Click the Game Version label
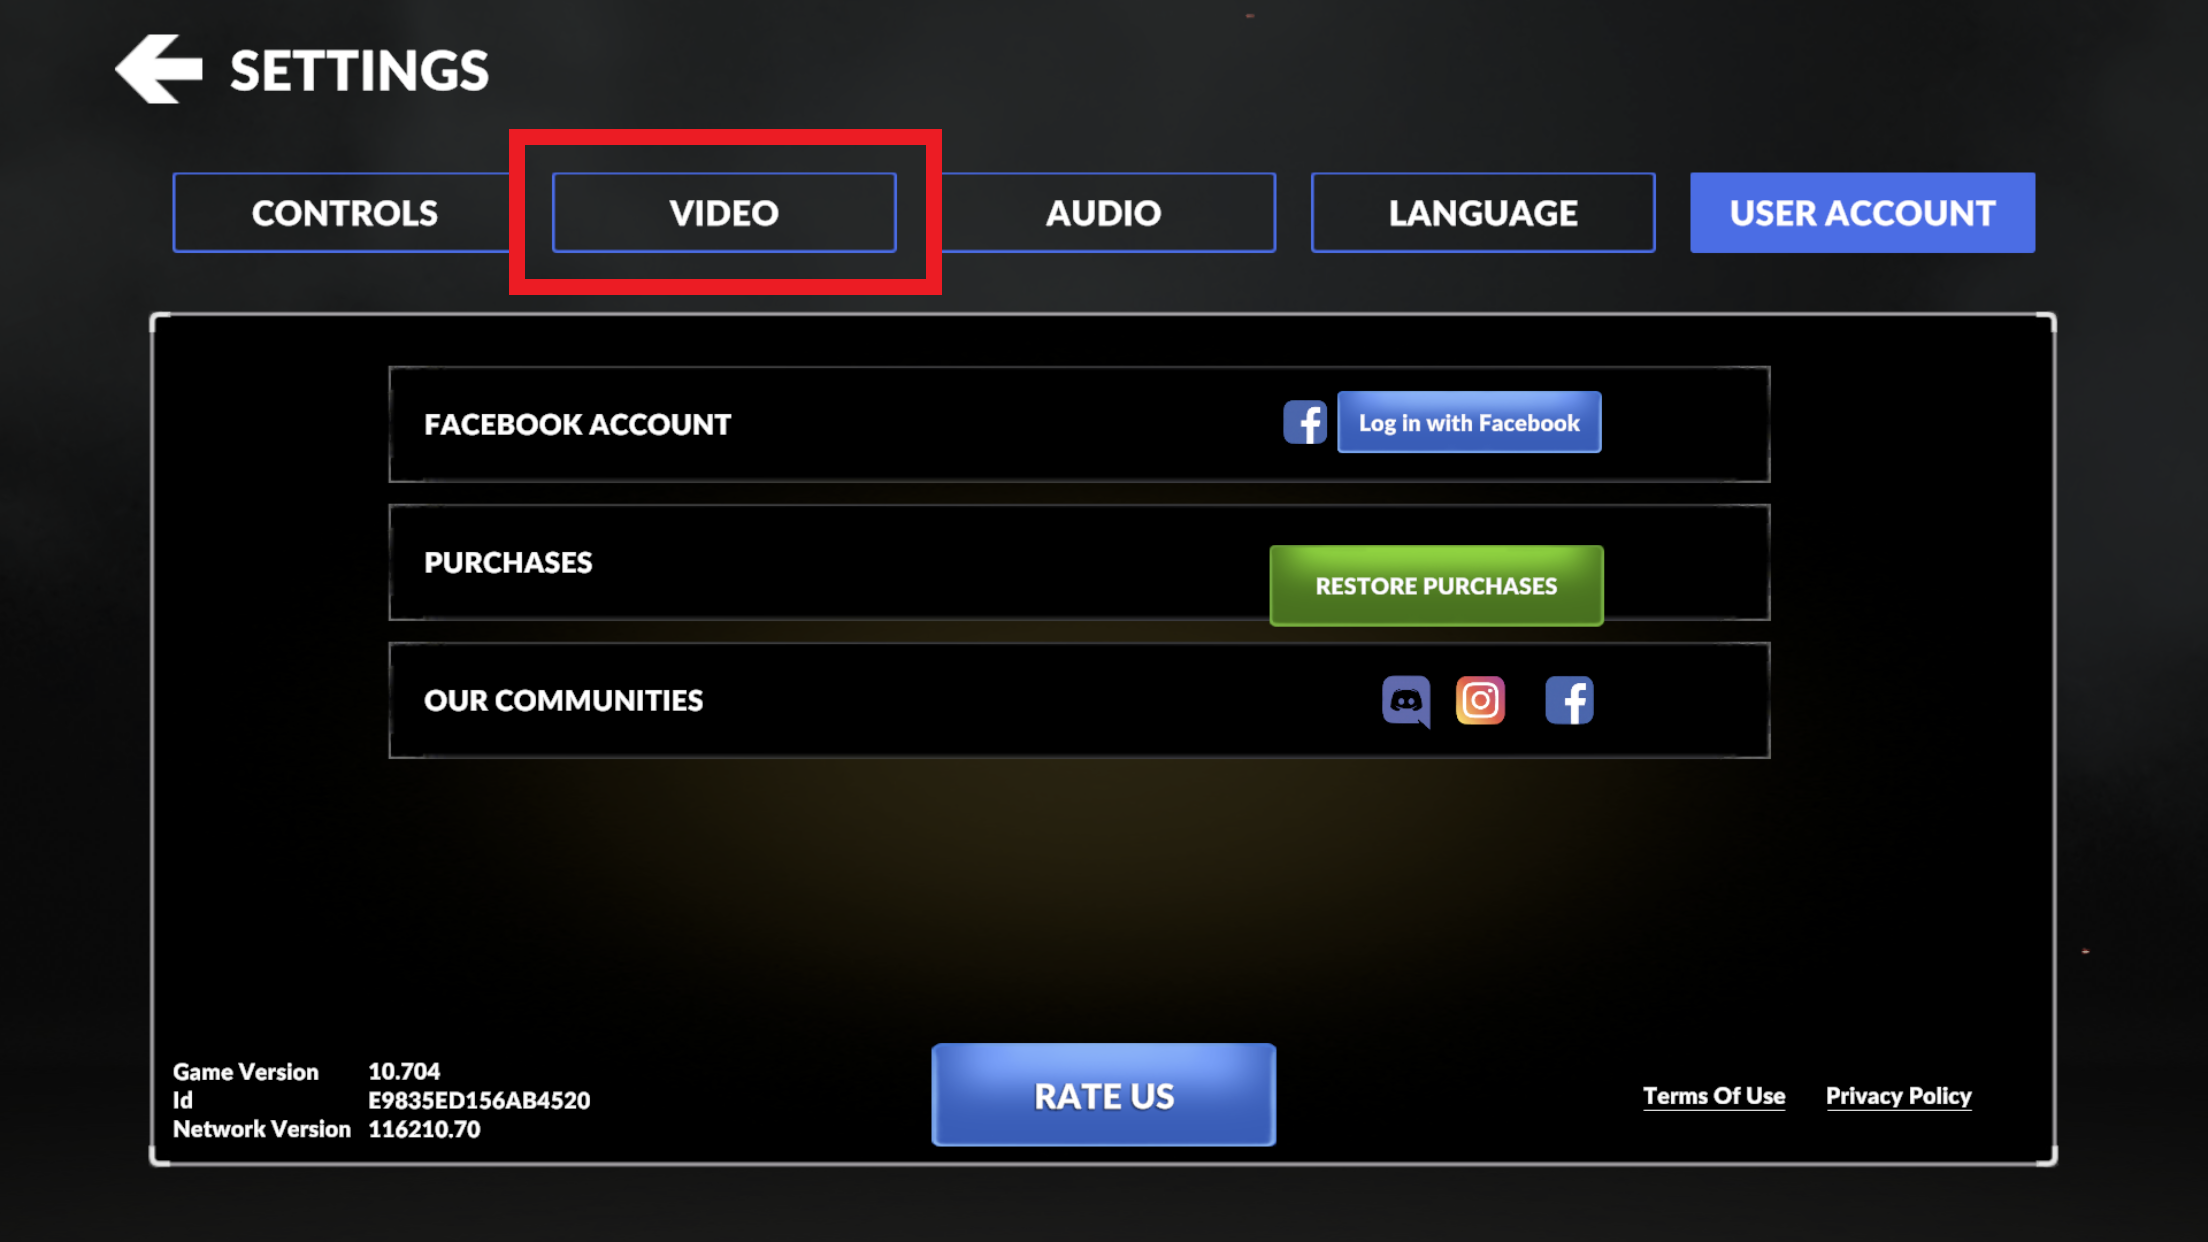Screen dimensions: 2208x1242 [x=245, y=1071]
